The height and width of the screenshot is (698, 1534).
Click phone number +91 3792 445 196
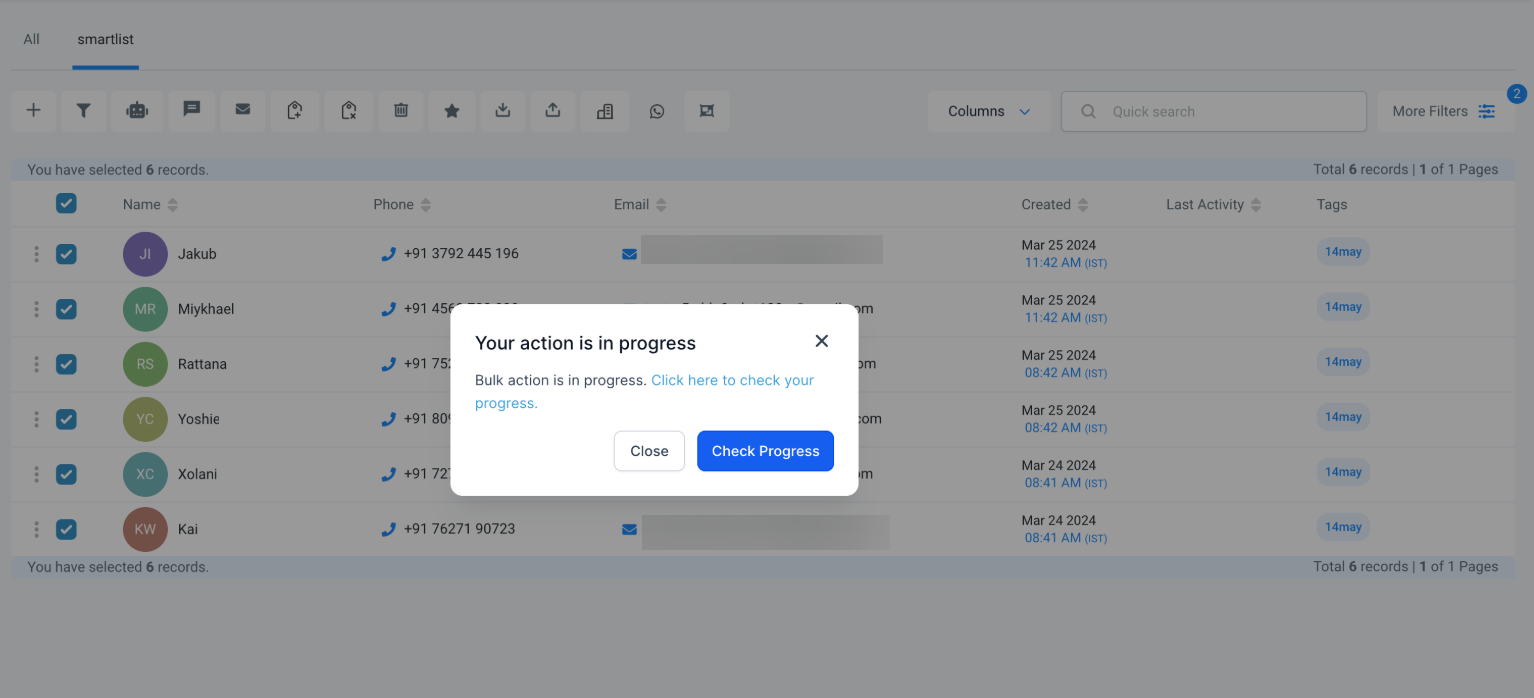pyautogui.click(x=461, y=254)
